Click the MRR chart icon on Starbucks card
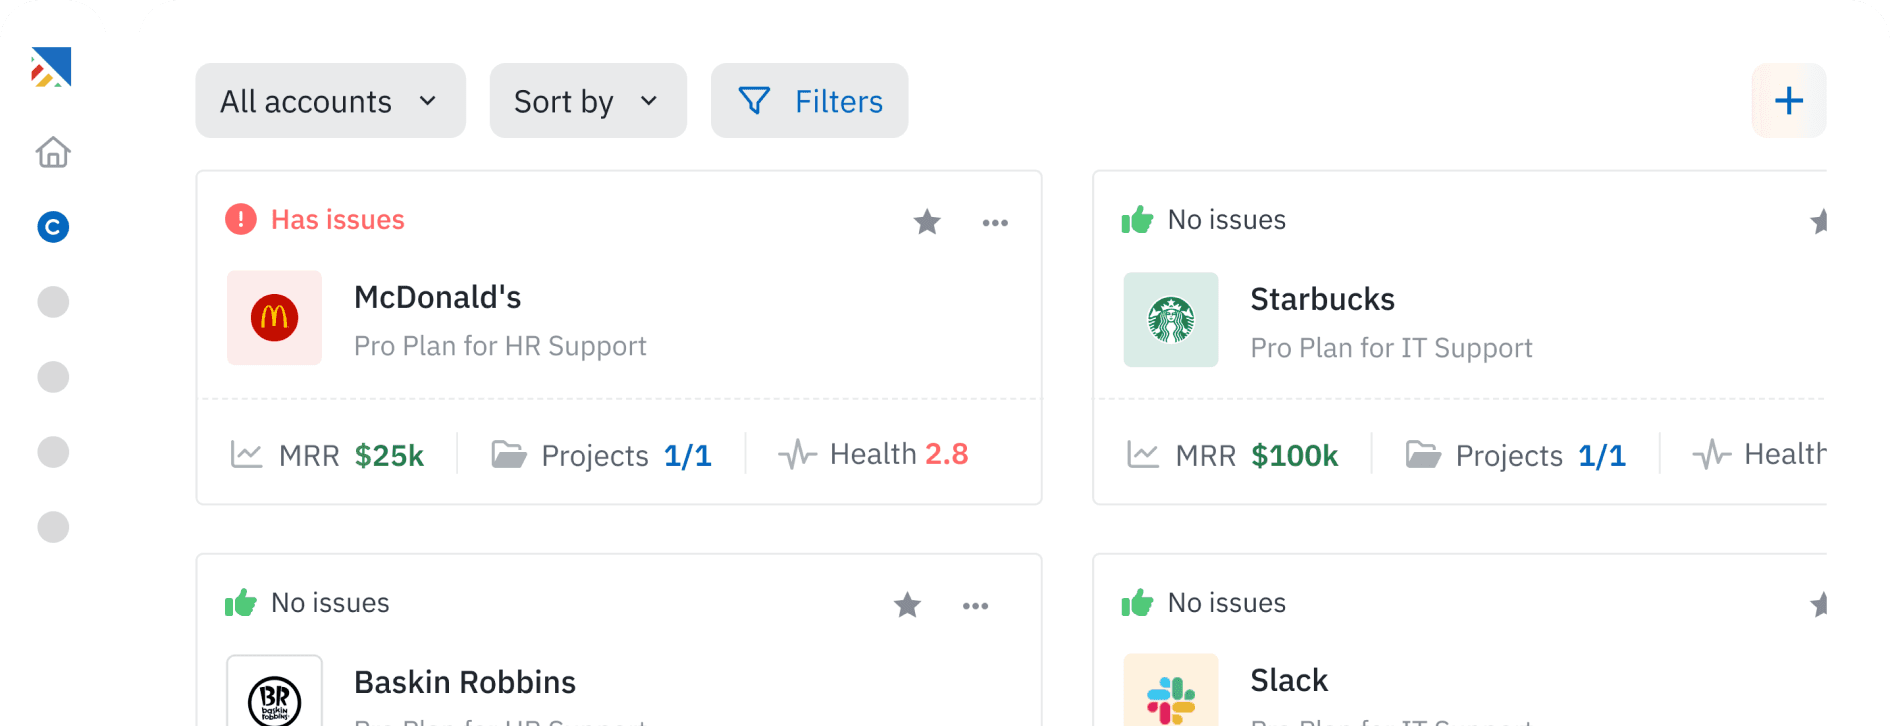This screenshot has height=726, width=1890. 1143,455
